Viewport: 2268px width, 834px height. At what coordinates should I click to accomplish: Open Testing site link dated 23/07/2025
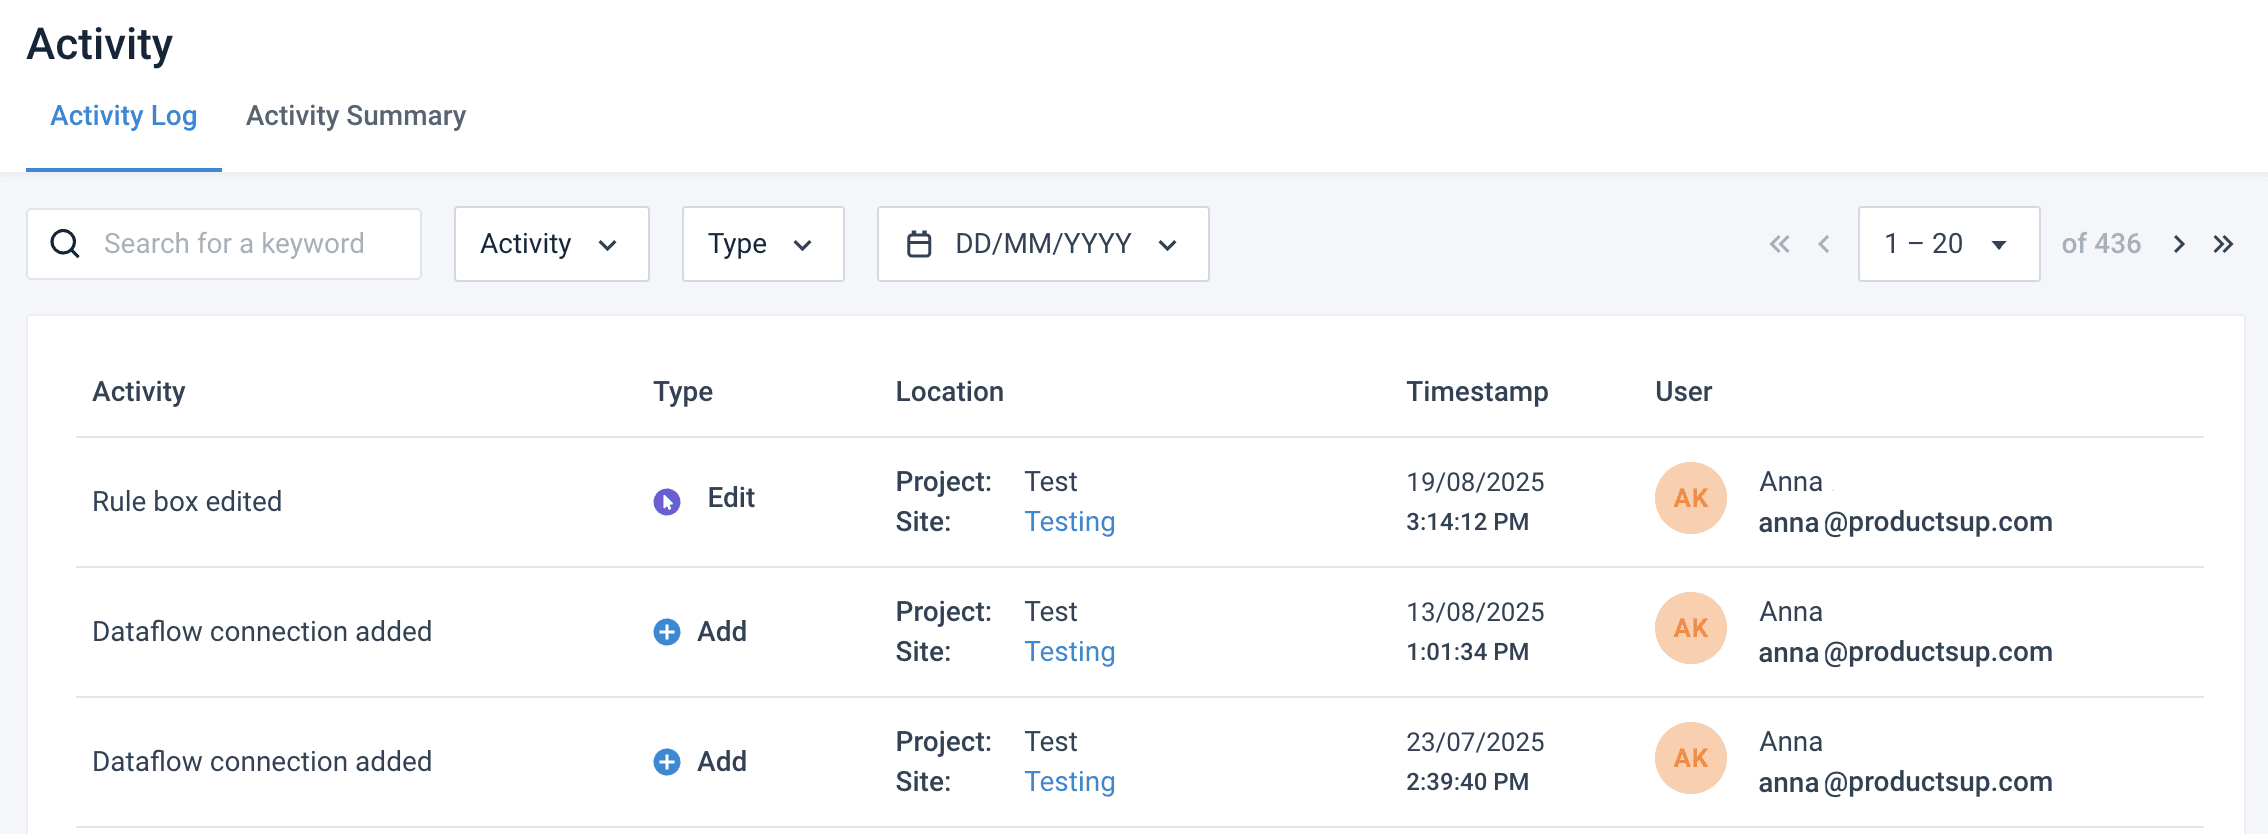(x=1069, y=782)
